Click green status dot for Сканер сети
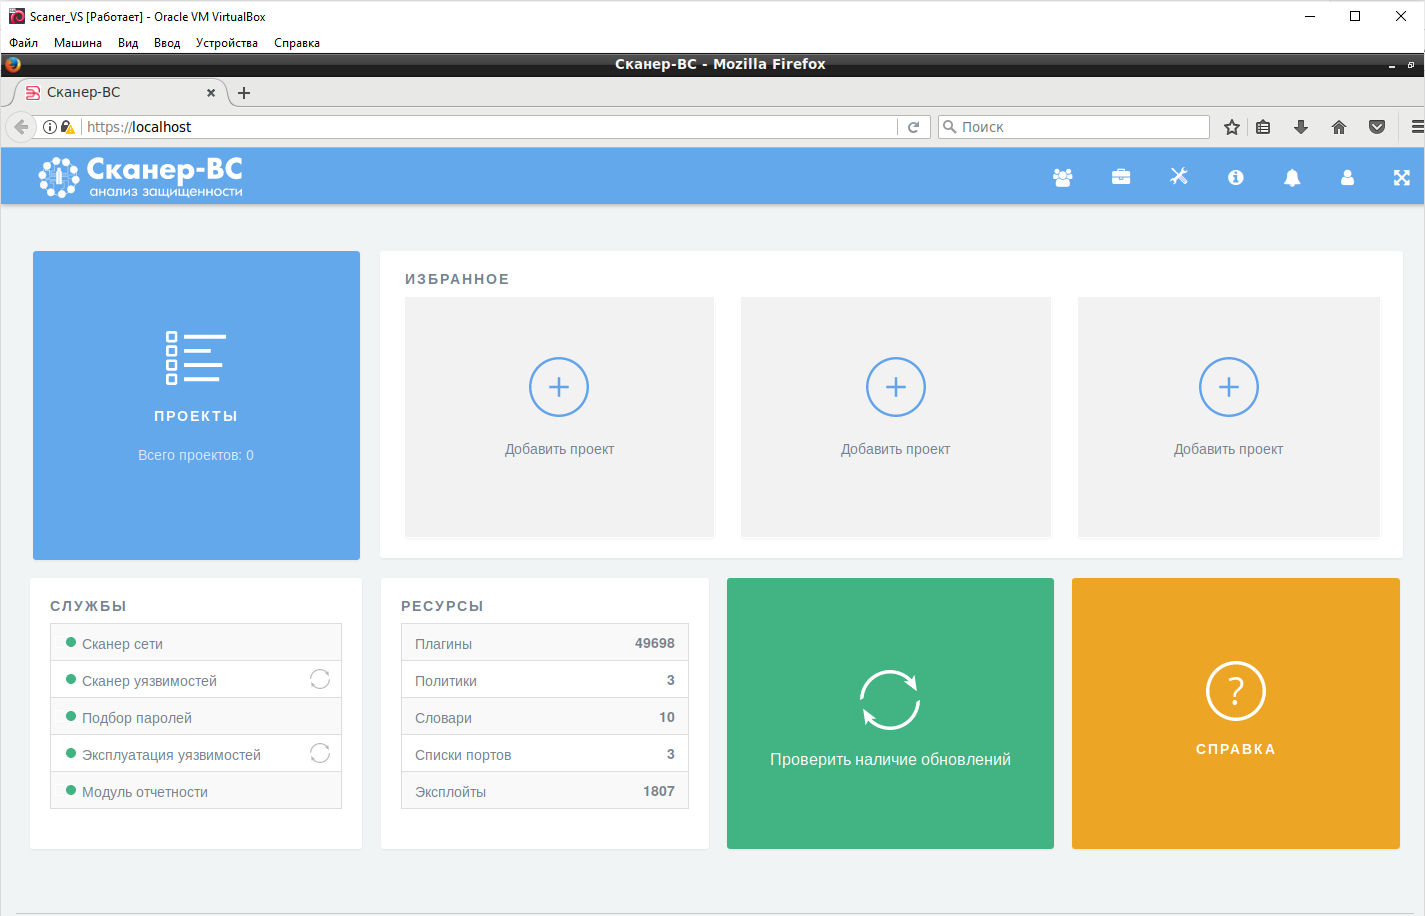The height and width of the screenshot is (916, 1425). coord(71,643)
